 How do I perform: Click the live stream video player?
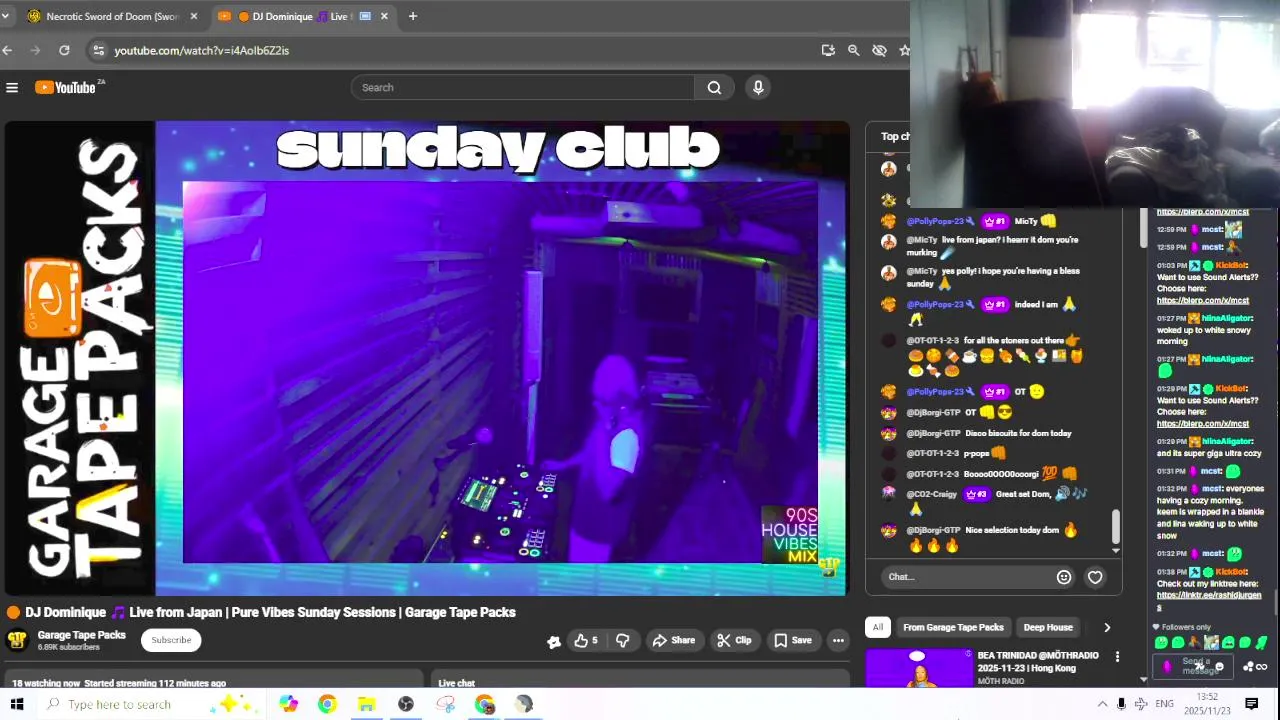pyautogui.click(x=427, y=358)
